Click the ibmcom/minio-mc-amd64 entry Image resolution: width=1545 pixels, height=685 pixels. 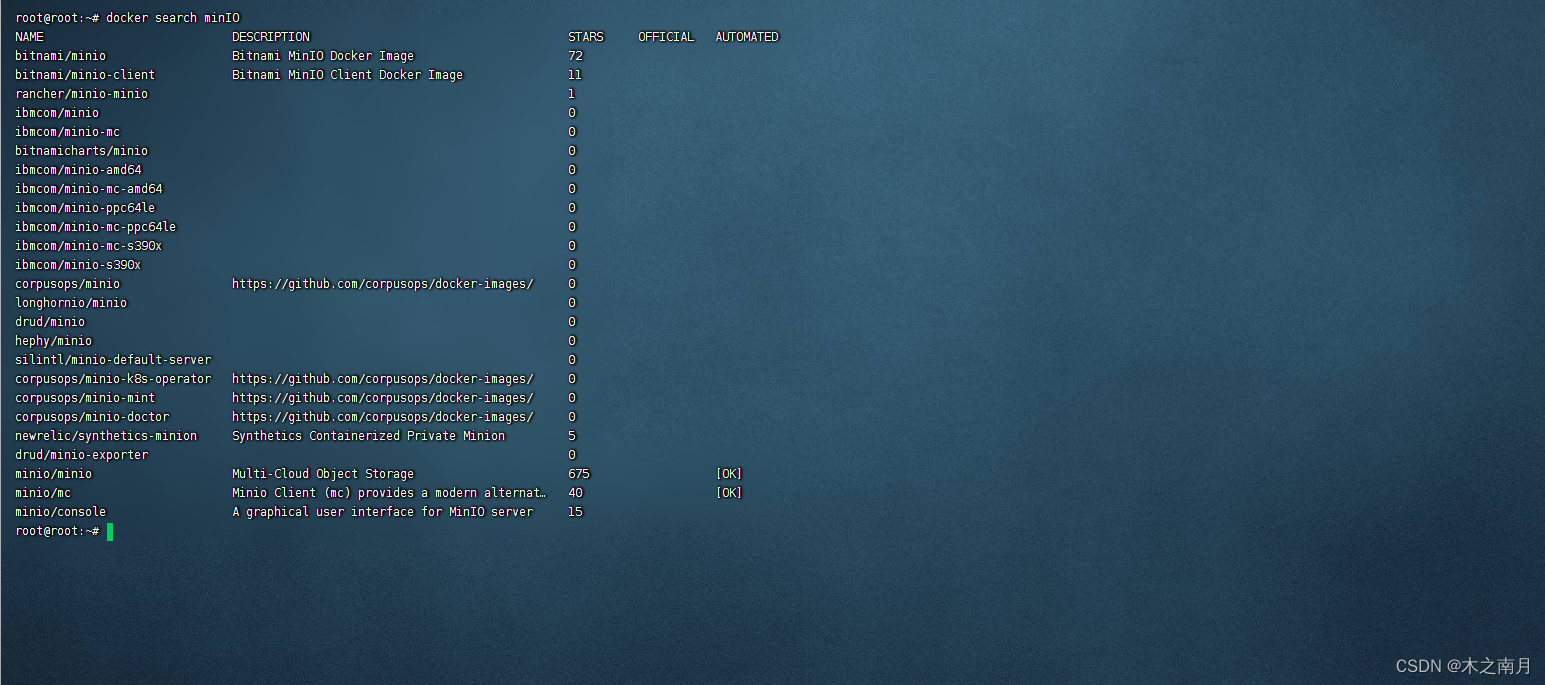tap(89, 189)
